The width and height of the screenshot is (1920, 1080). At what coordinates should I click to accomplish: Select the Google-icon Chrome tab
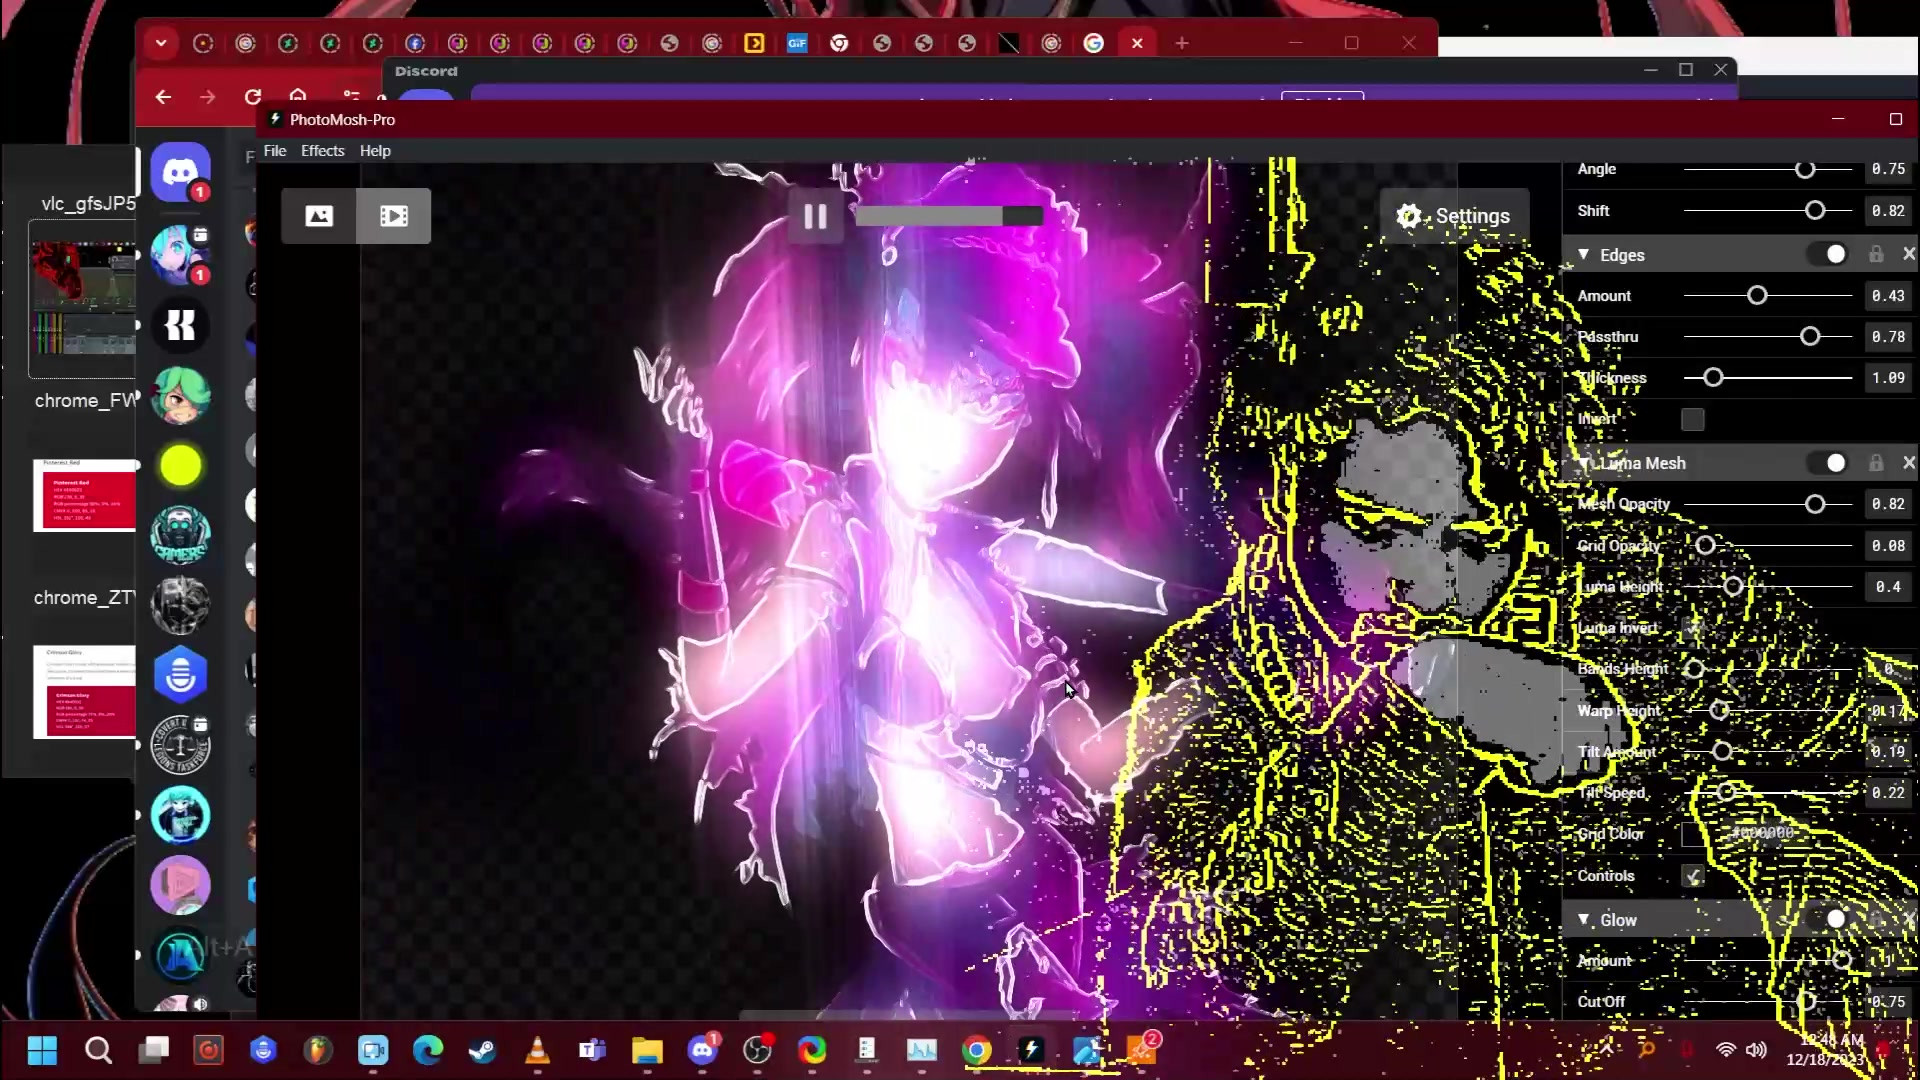1094,43
